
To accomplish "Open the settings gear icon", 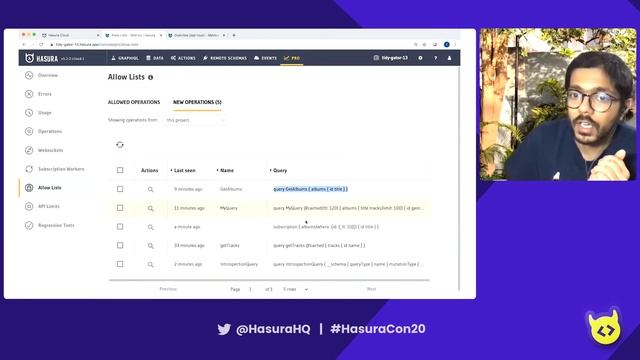I will coord(420,58).
